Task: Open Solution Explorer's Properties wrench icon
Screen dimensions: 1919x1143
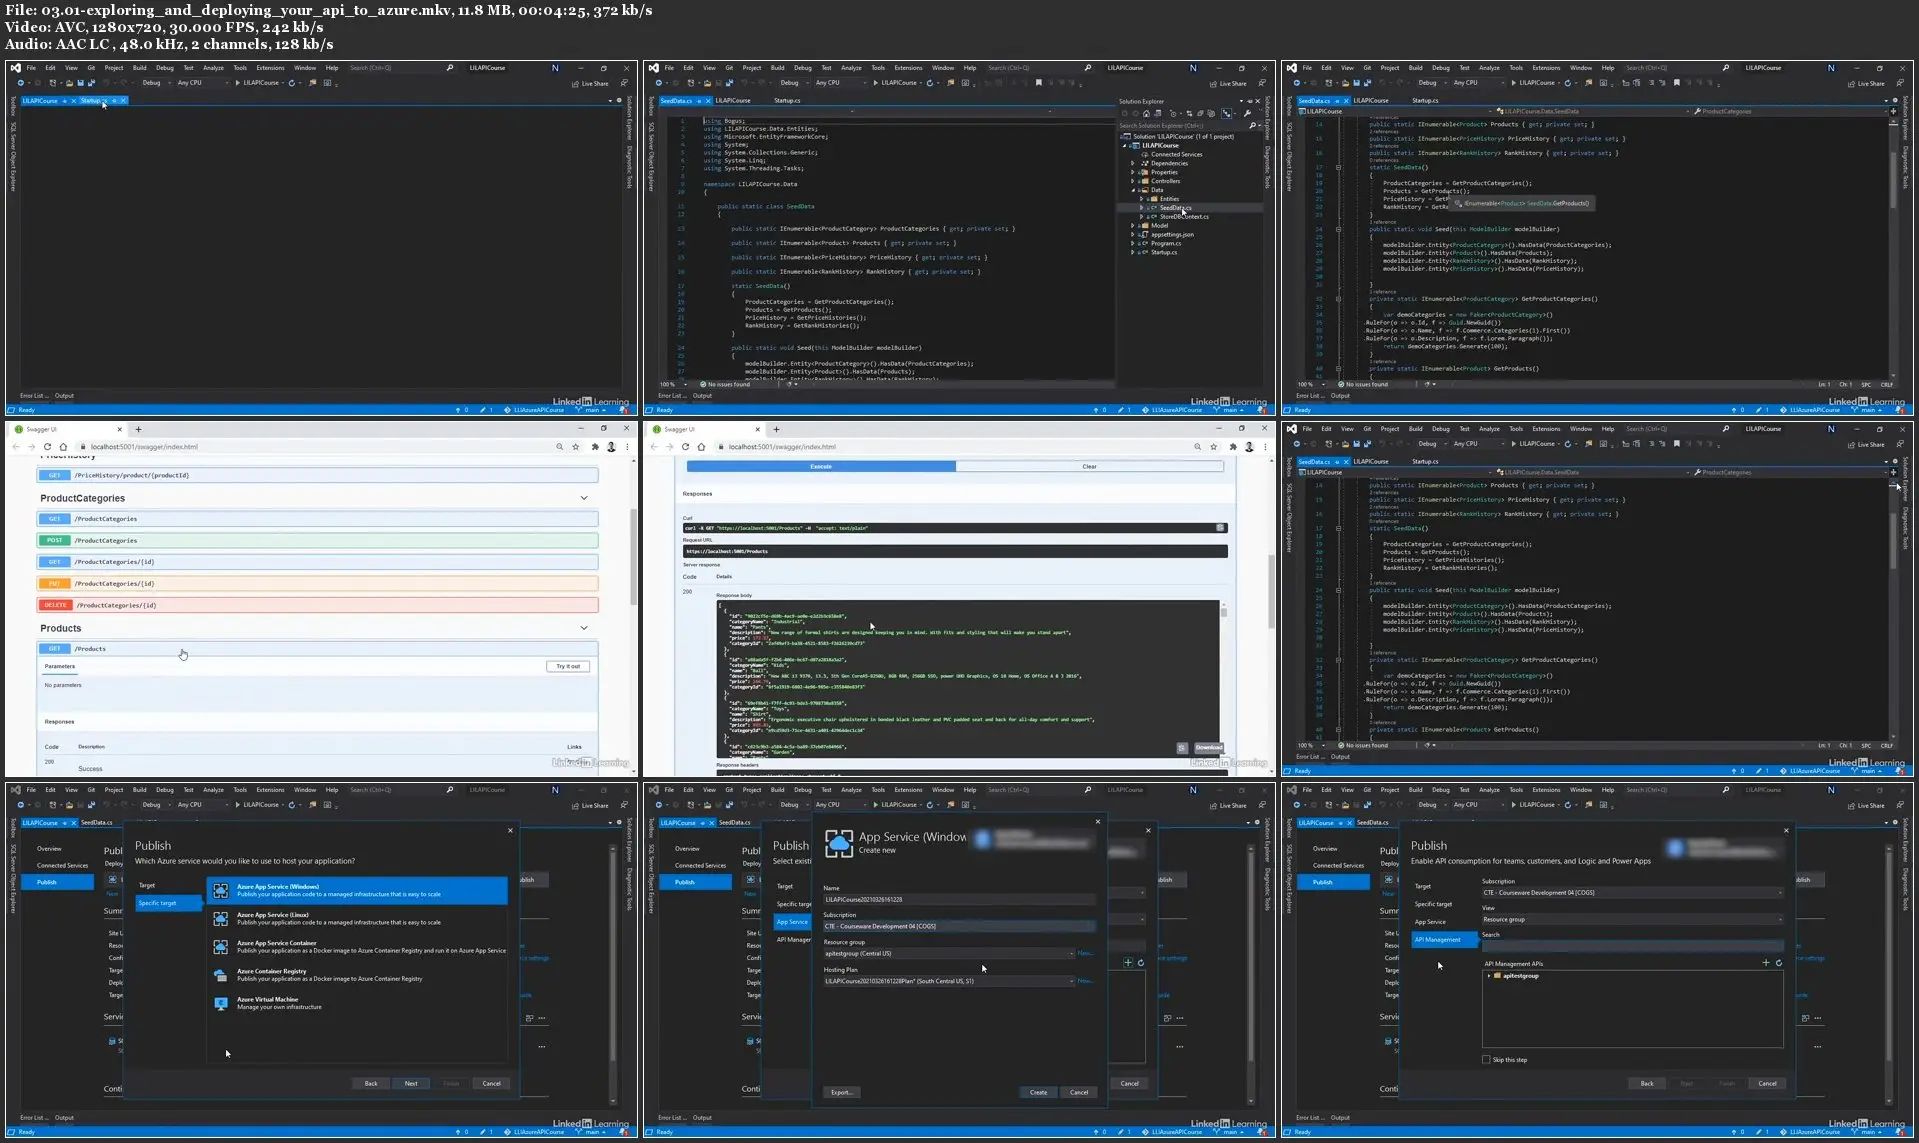Action: [x=1247, y=113]
